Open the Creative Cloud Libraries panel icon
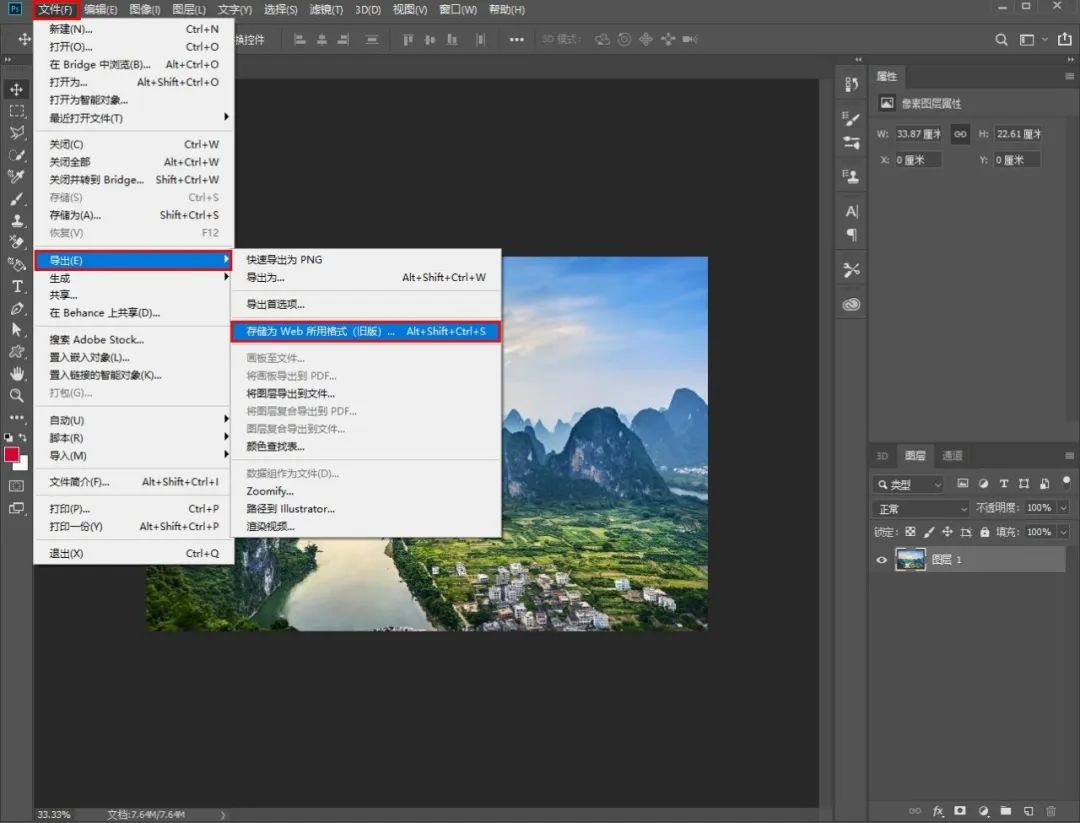 click(851, 304)
